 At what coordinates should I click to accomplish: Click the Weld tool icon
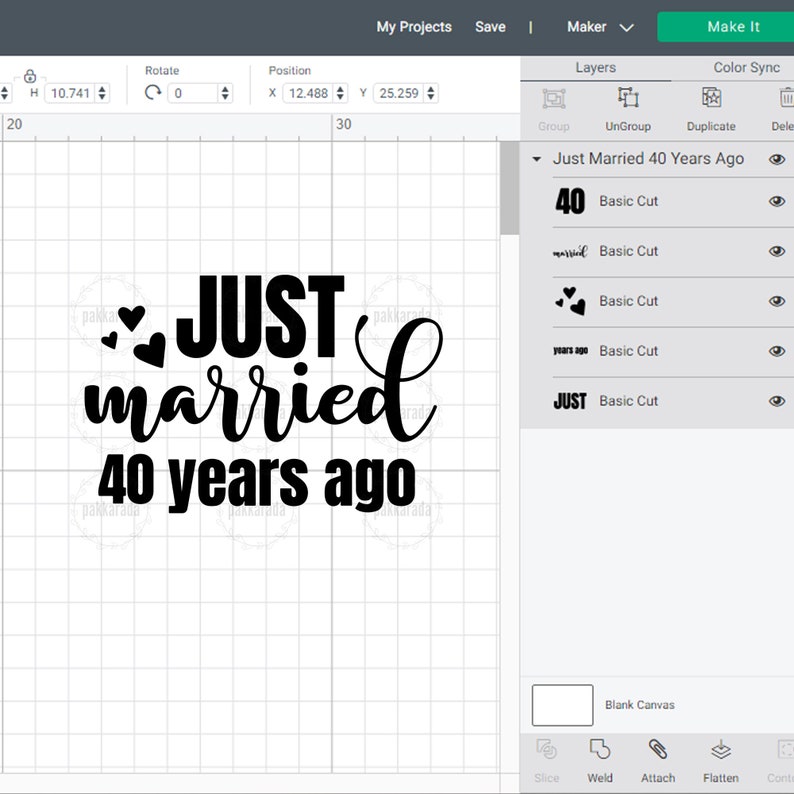(600, 749)
